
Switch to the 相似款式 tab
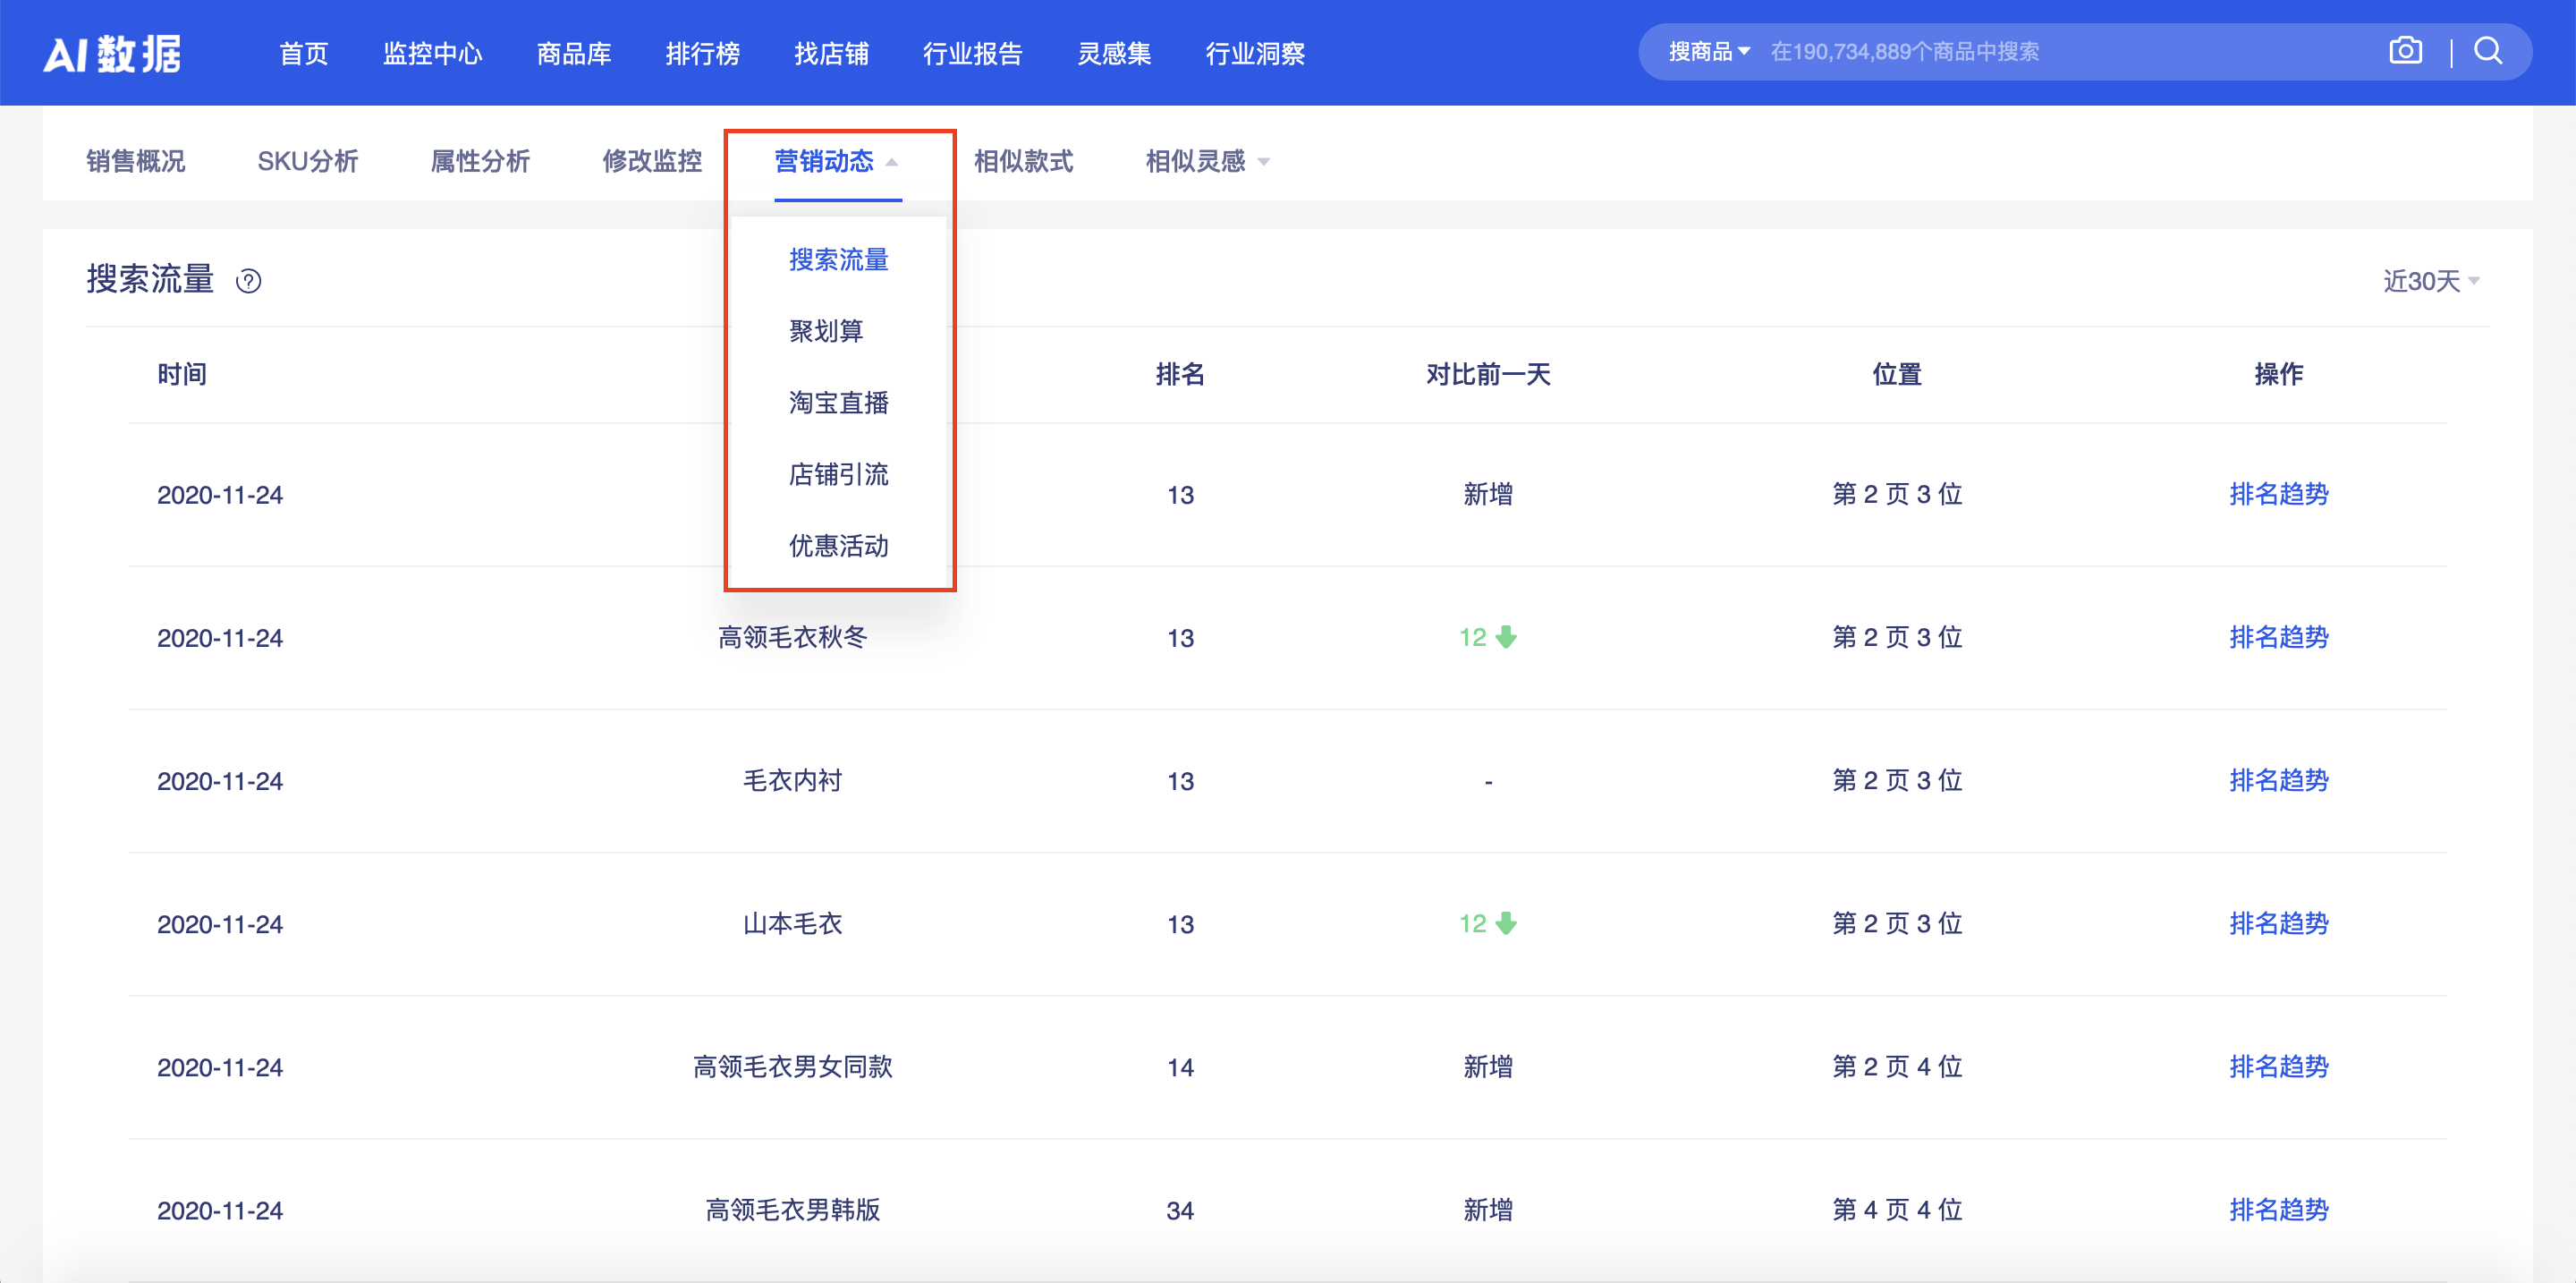click(x=1024, y=161)
